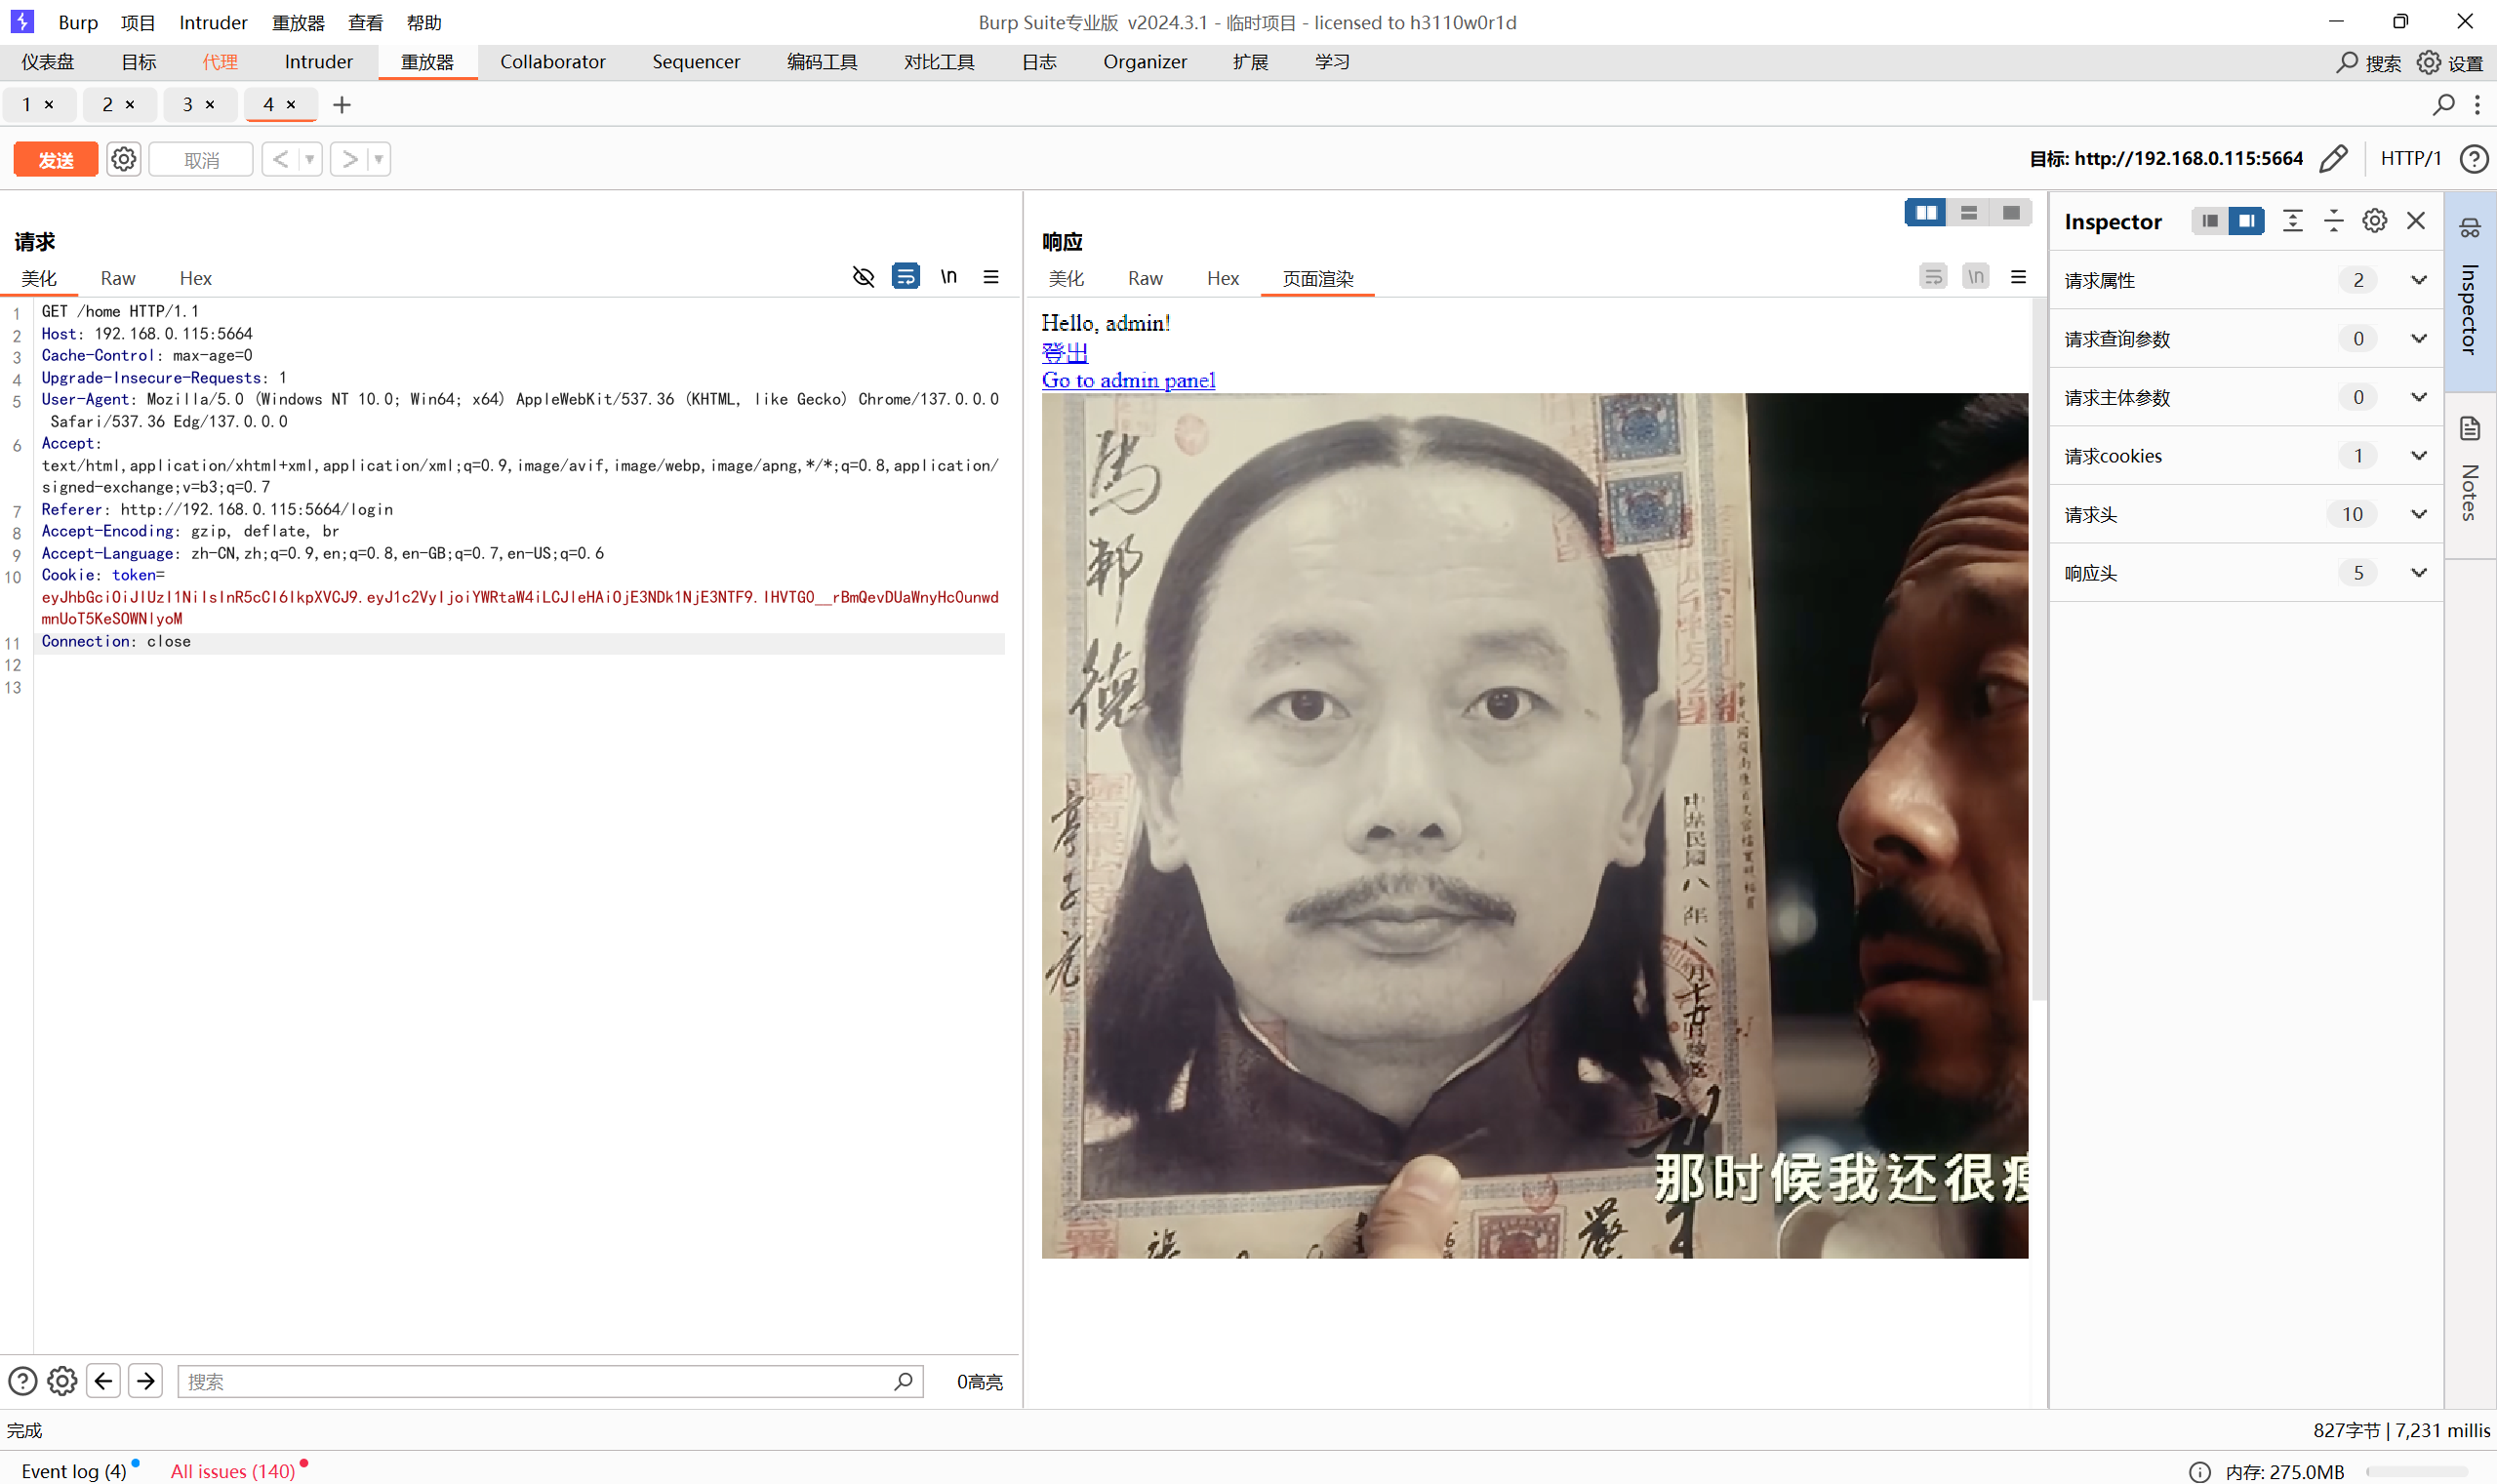Open 帮助 help menu

click(x=424, y=22)
